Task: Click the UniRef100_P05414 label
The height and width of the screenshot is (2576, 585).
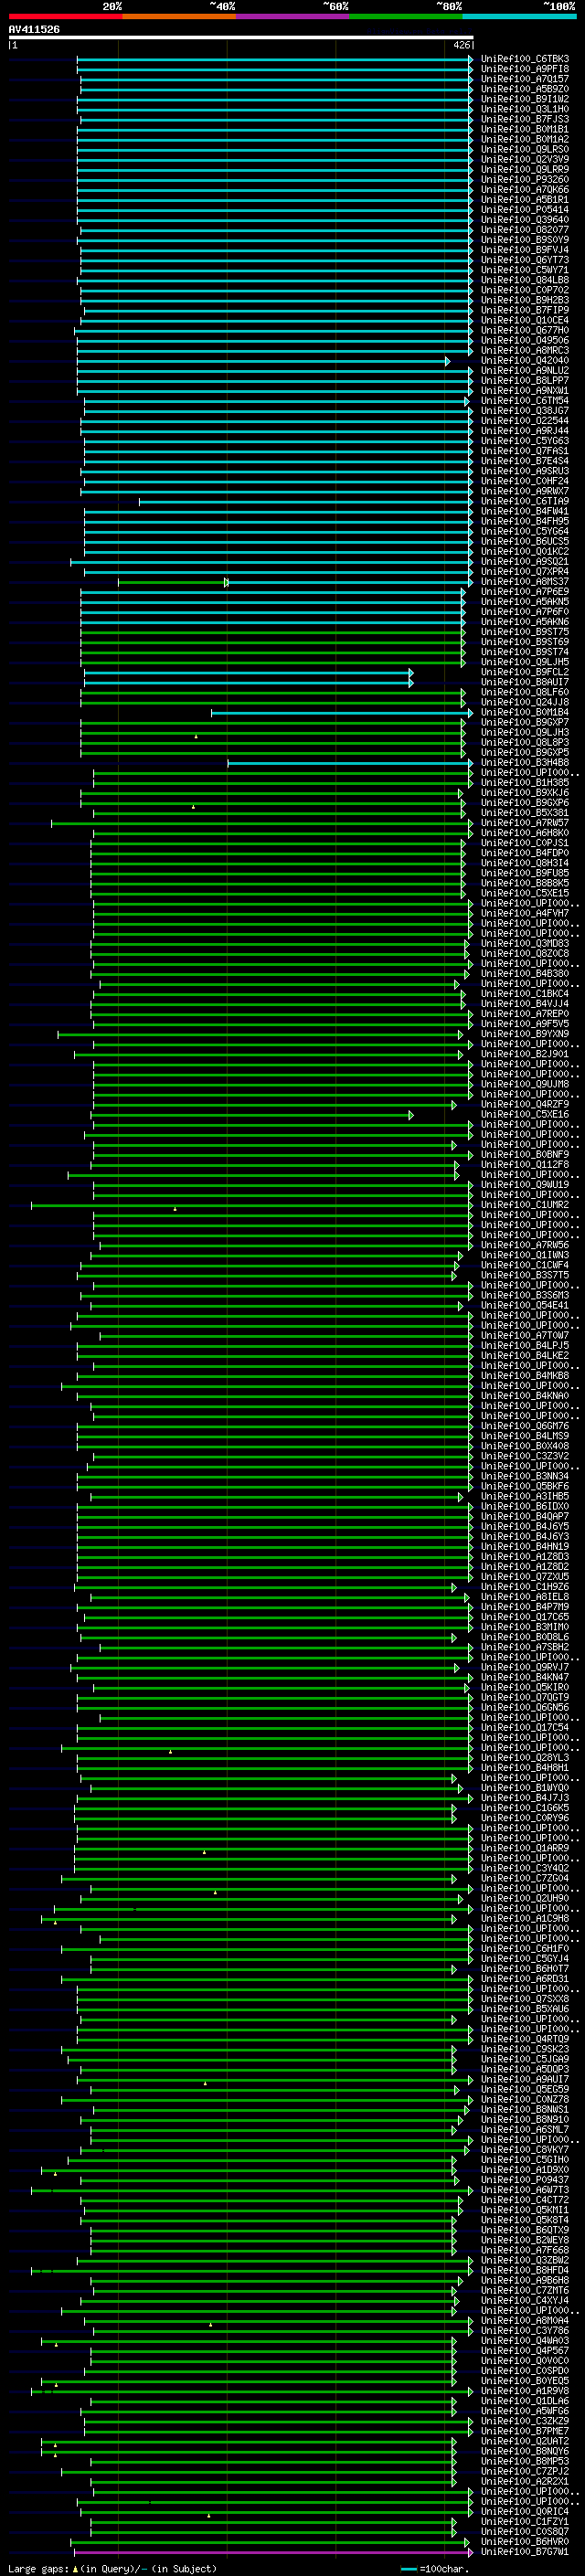Action: coord(525,210)
